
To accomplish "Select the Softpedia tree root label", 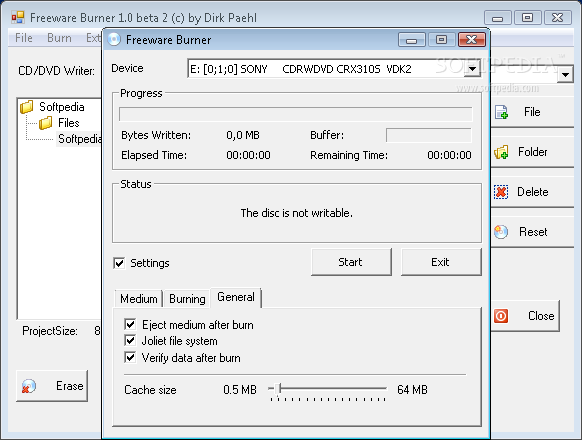I will [62, 107].
